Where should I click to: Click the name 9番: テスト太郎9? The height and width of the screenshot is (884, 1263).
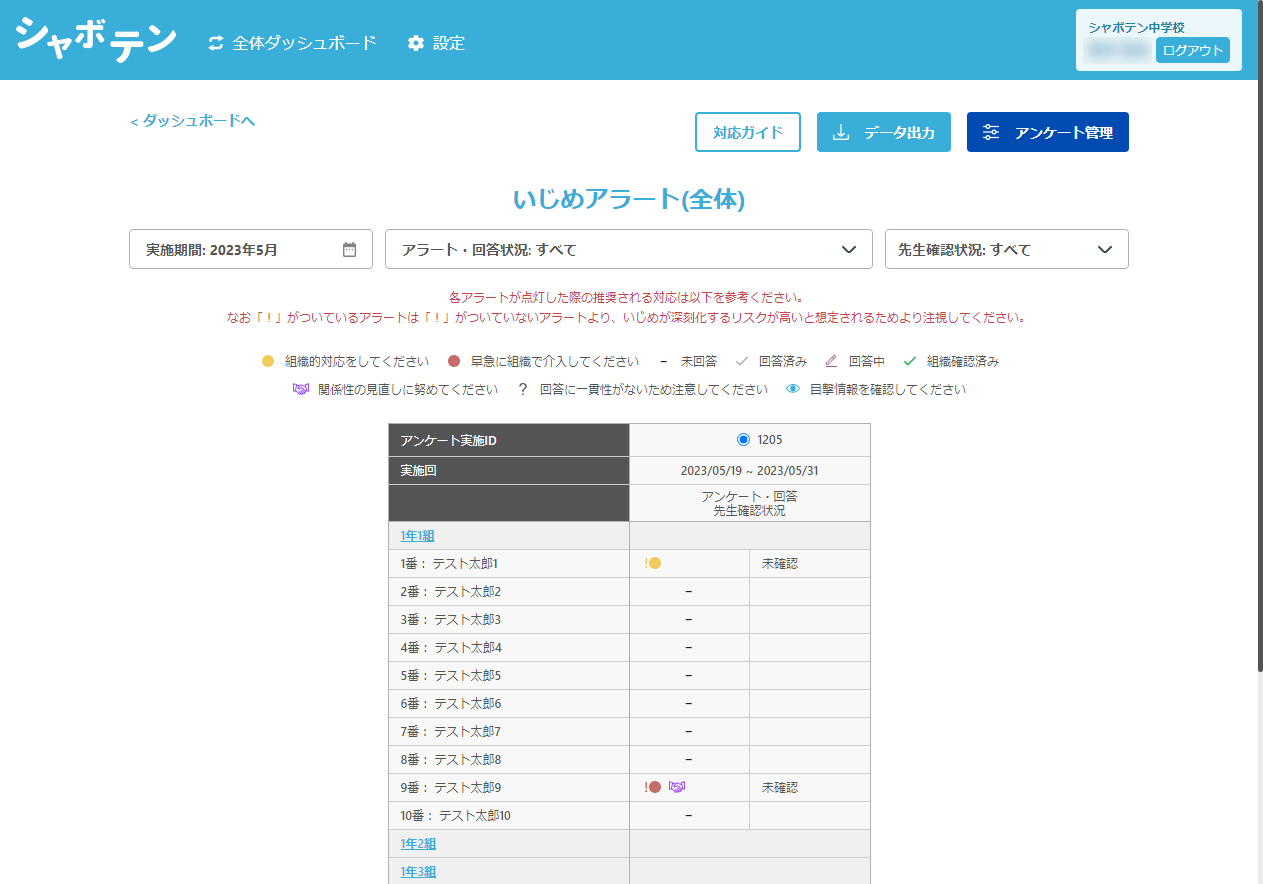(450, 788)
